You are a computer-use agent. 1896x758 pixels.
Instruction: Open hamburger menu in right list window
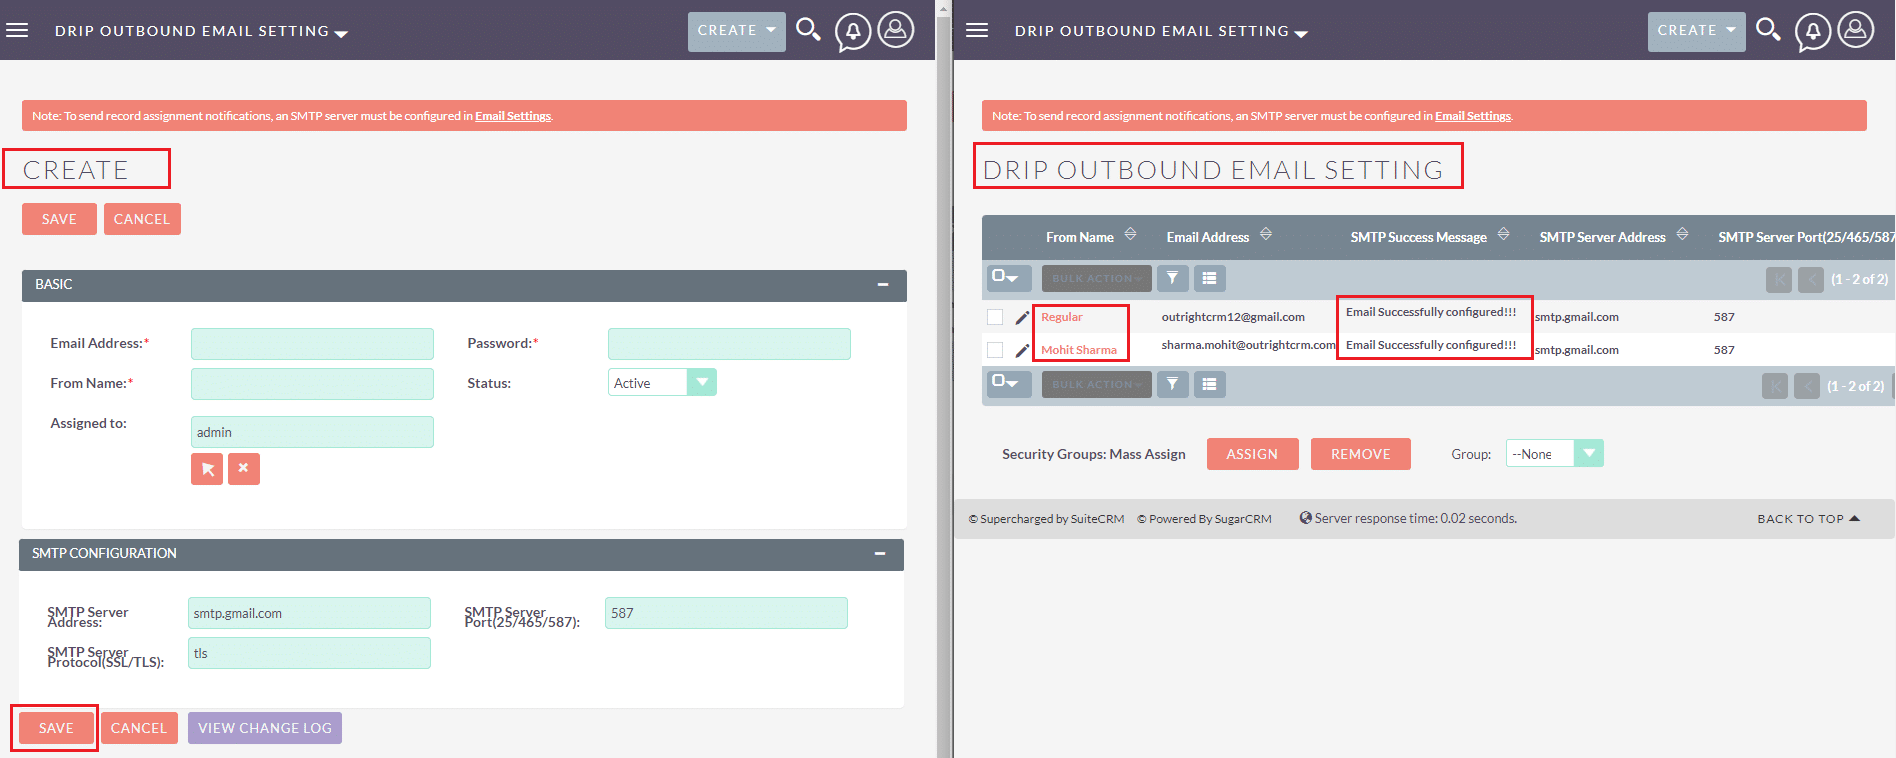click(x=977, y=30)
